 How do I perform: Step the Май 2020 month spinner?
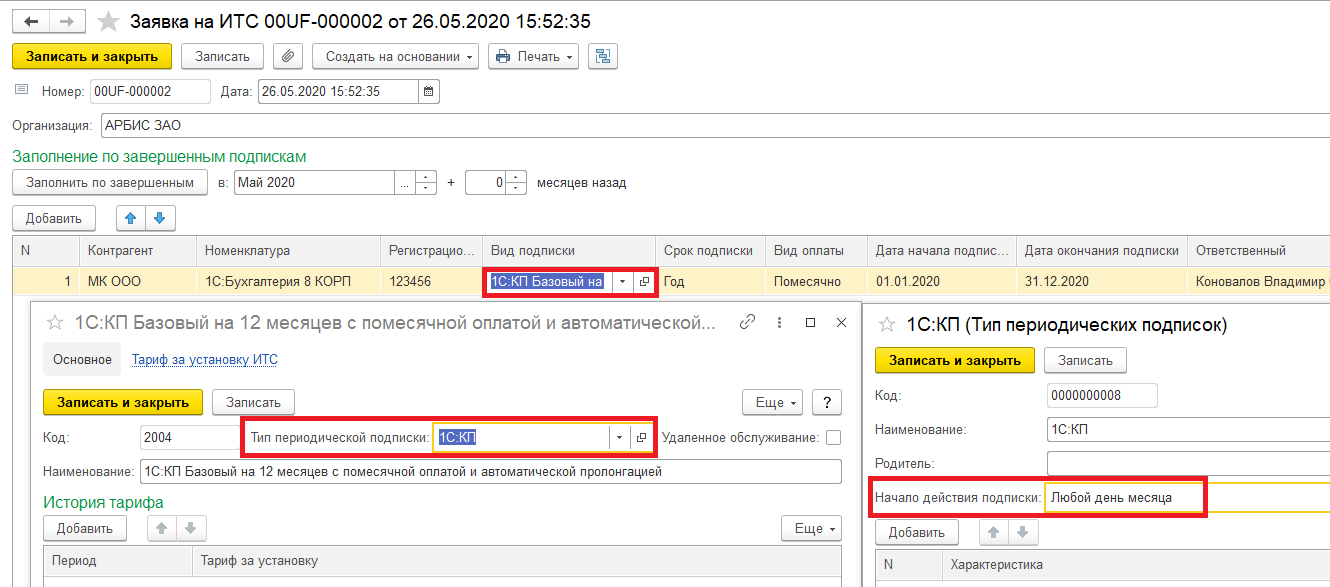click(426, 183)
